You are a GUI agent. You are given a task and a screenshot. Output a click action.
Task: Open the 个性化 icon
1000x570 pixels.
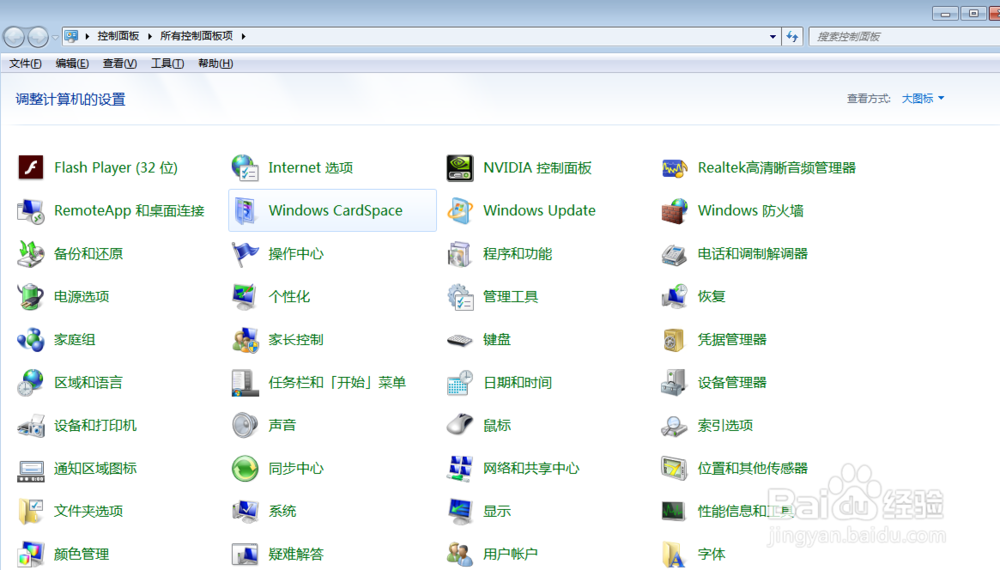click(245, 296)
